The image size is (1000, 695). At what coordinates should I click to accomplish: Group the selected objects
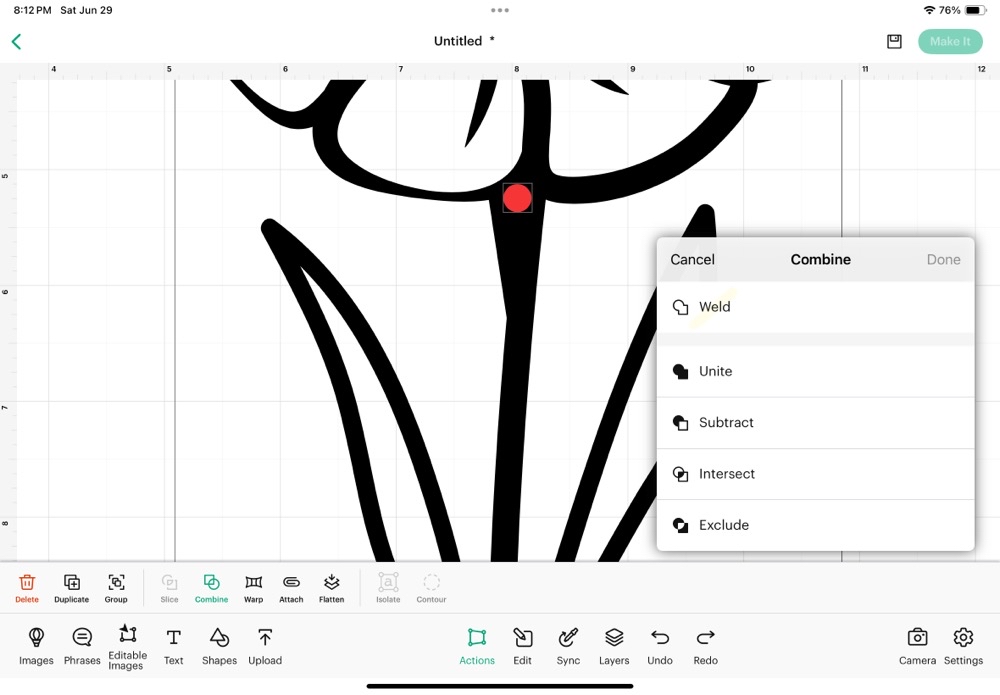(x=116, y=588)
